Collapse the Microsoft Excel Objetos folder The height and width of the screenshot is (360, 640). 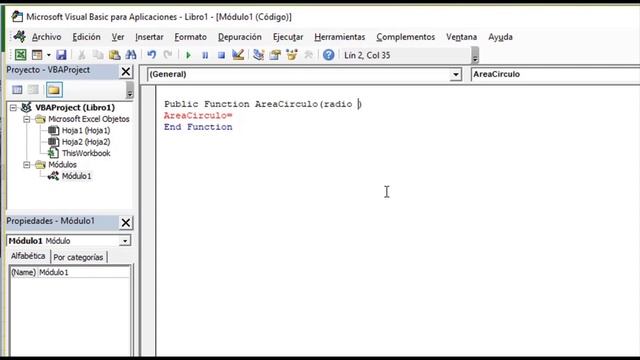pos(27,119)
